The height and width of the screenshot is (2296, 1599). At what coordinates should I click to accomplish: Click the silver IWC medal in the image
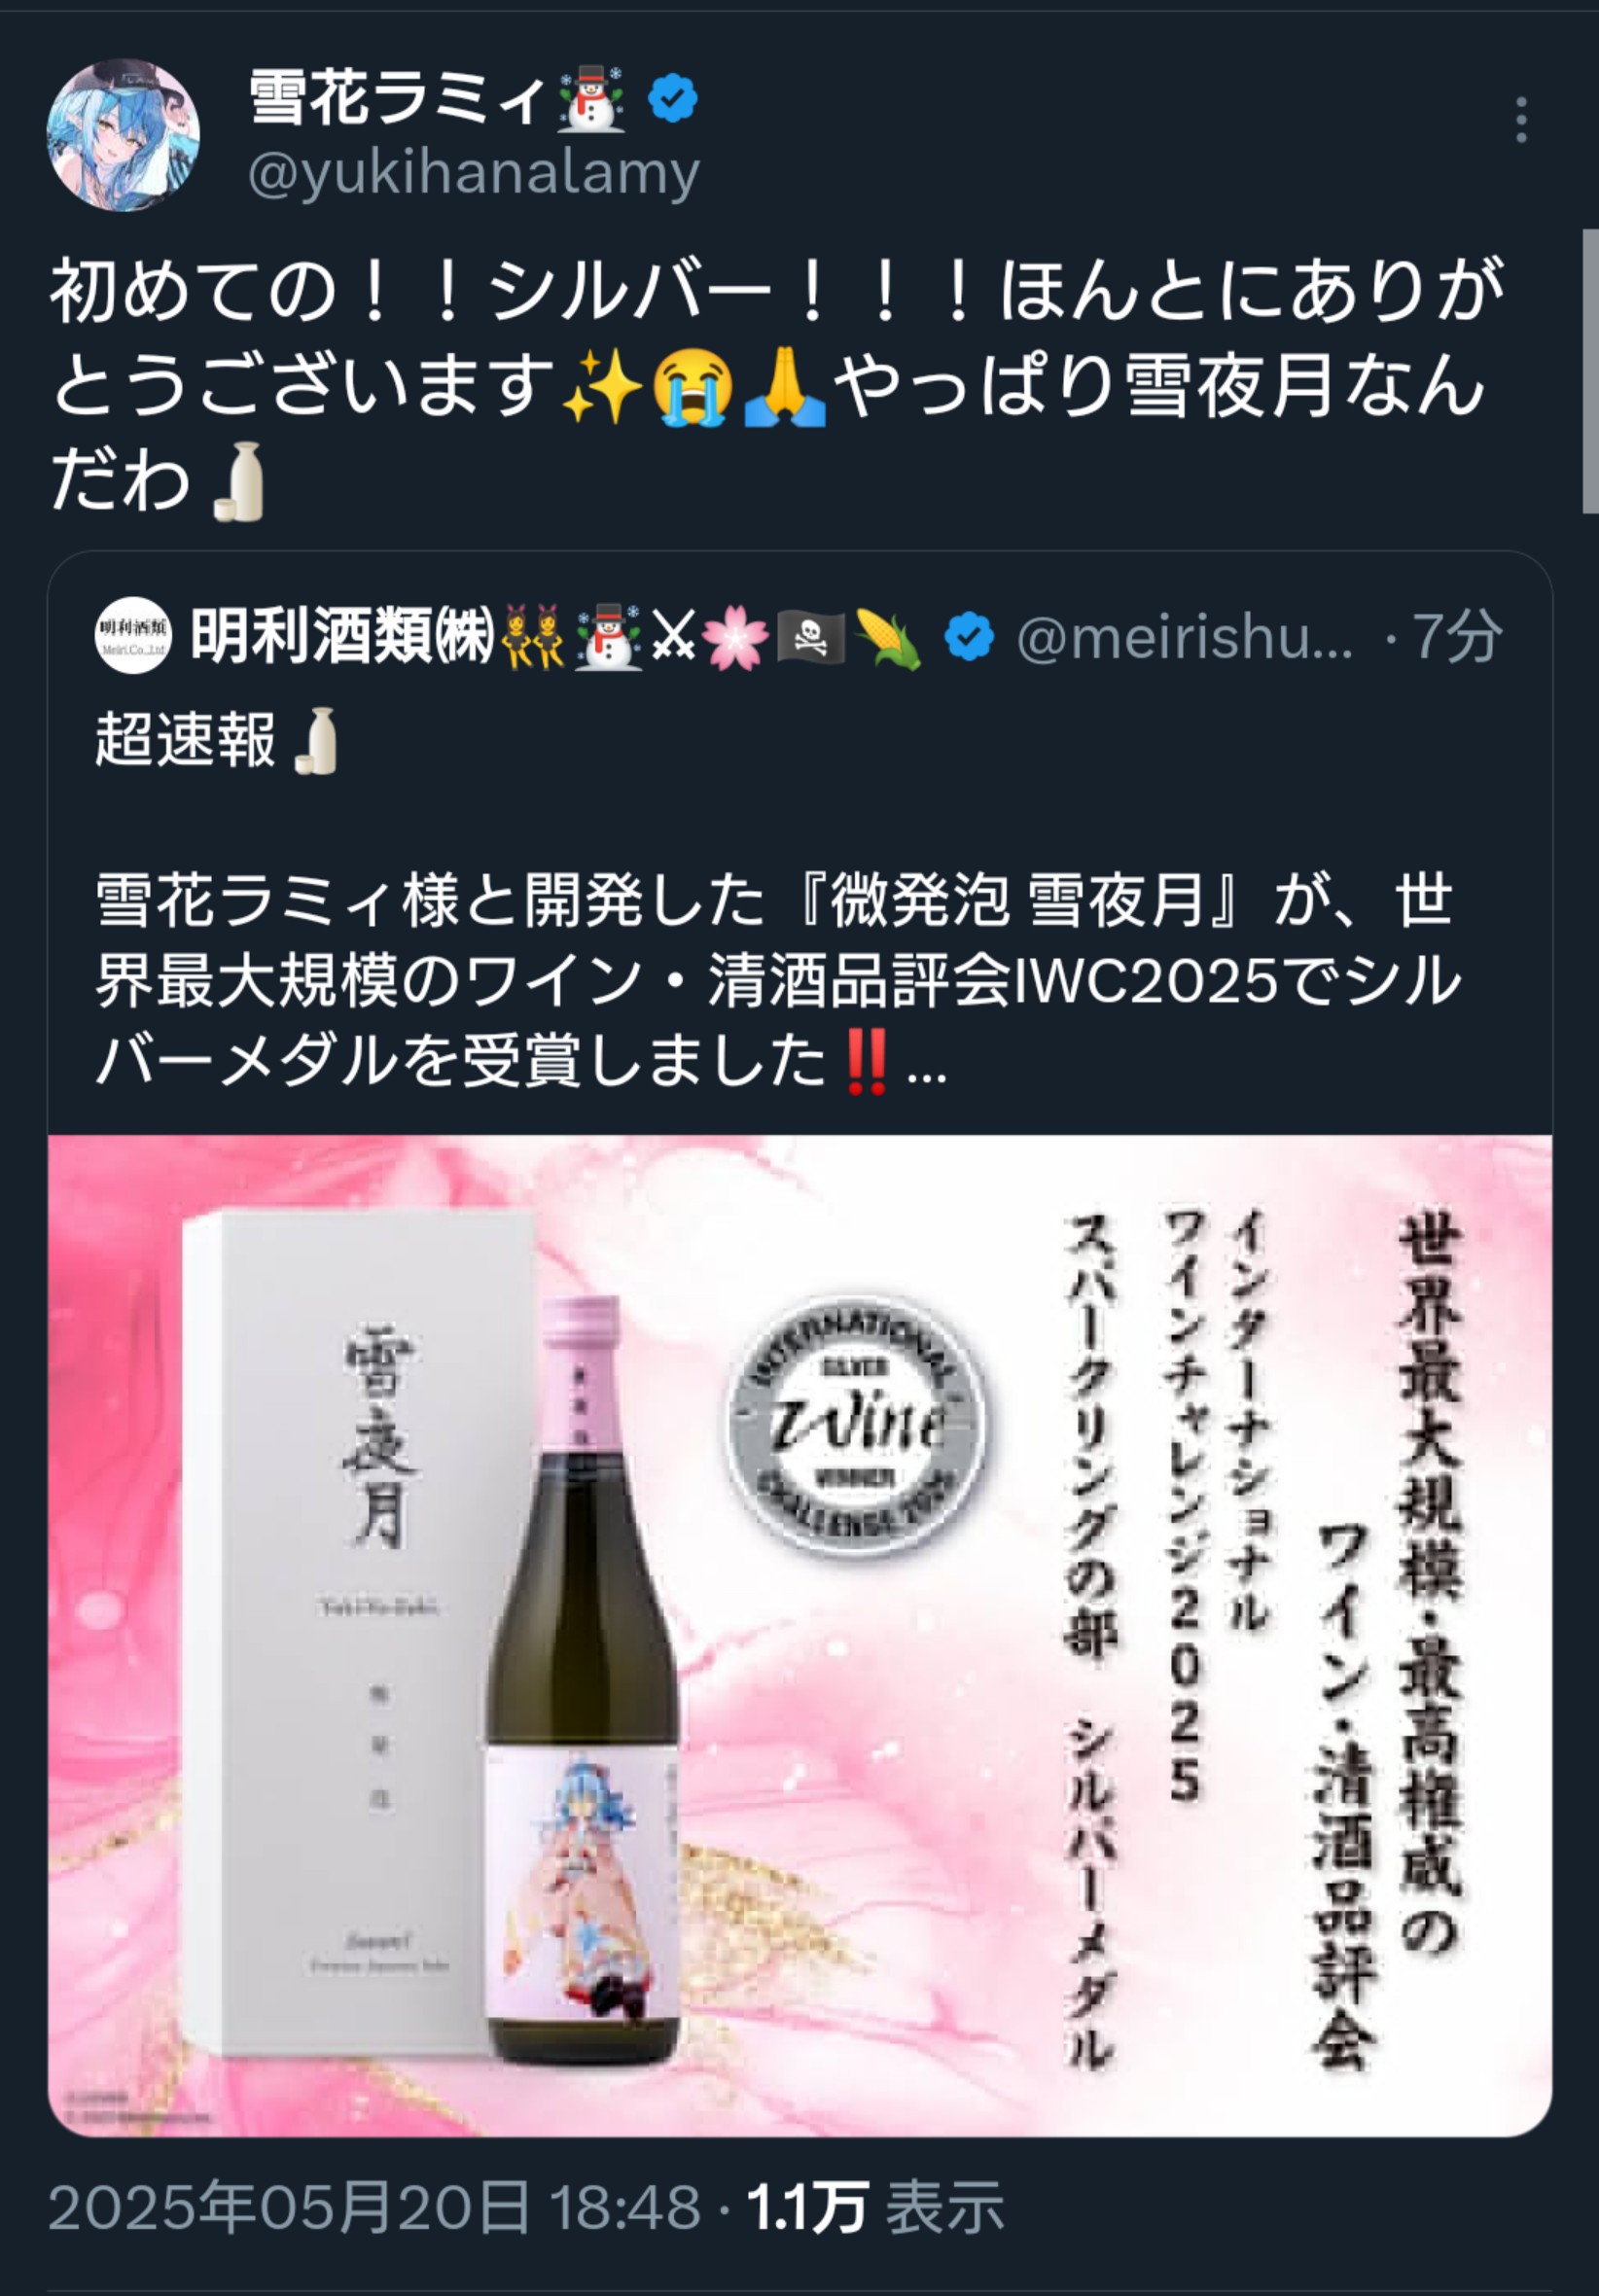tap(854, 1424)
